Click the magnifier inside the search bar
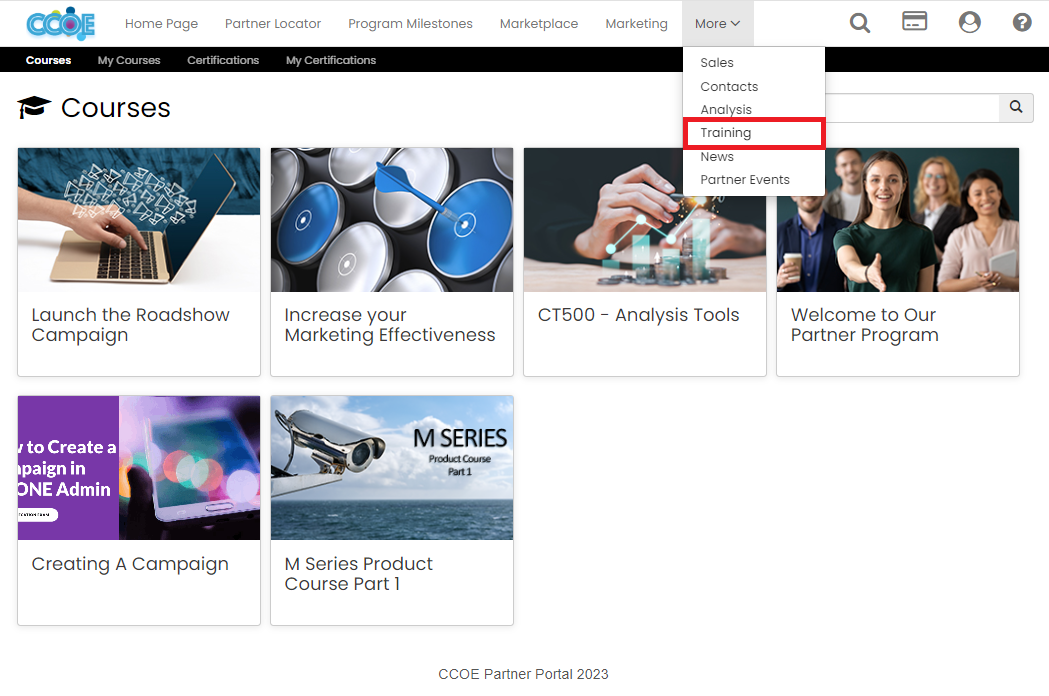The width and height of the screenshot is (1049, 696). click(1016, 107)
